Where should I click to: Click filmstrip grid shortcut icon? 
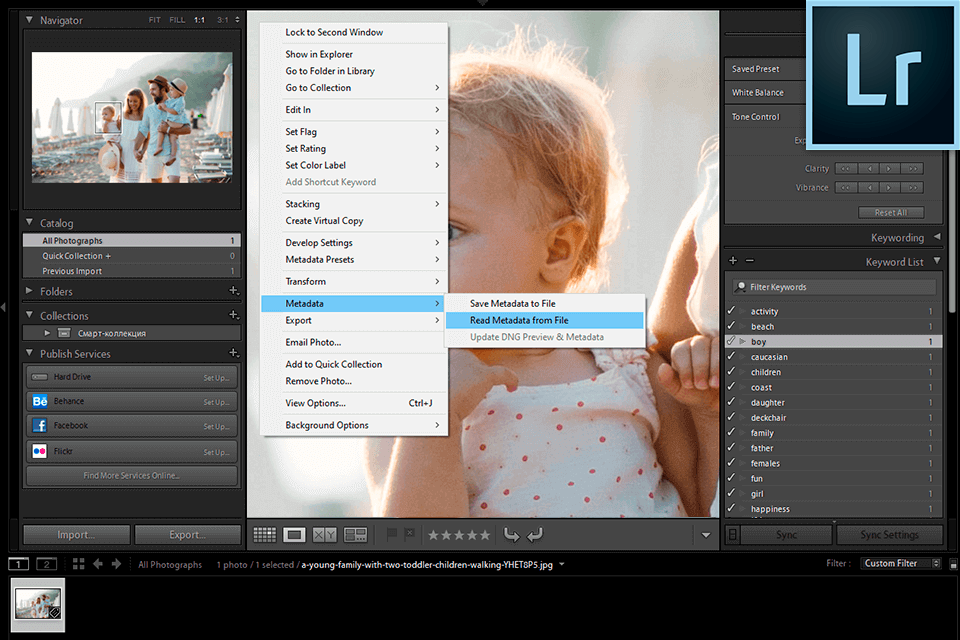(x=78, y=564)
